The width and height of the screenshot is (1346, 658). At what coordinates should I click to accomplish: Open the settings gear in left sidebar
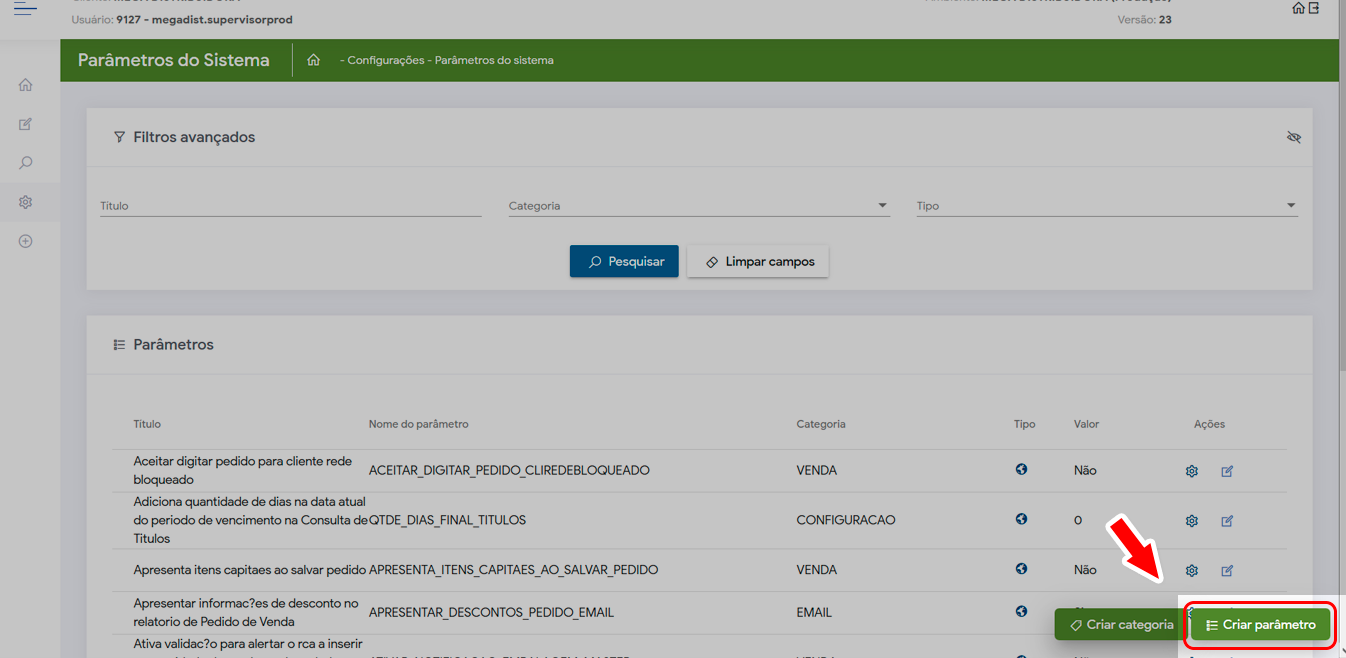click(26, 202)
